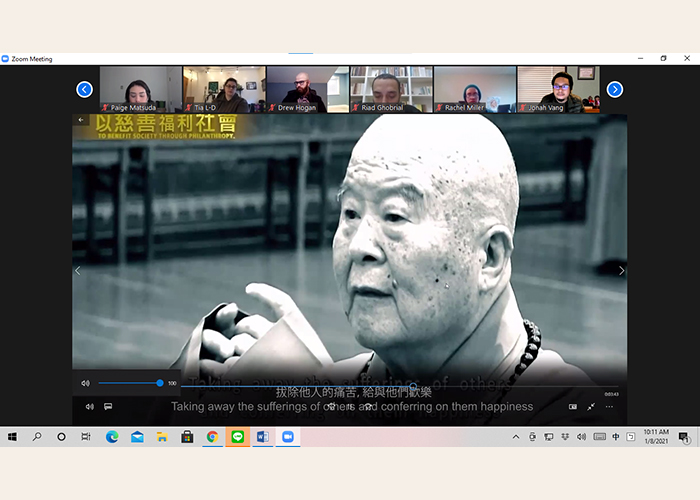Skip forward thirty seconds in video
This screenshot has width=700, height=500.
(368, 406)
